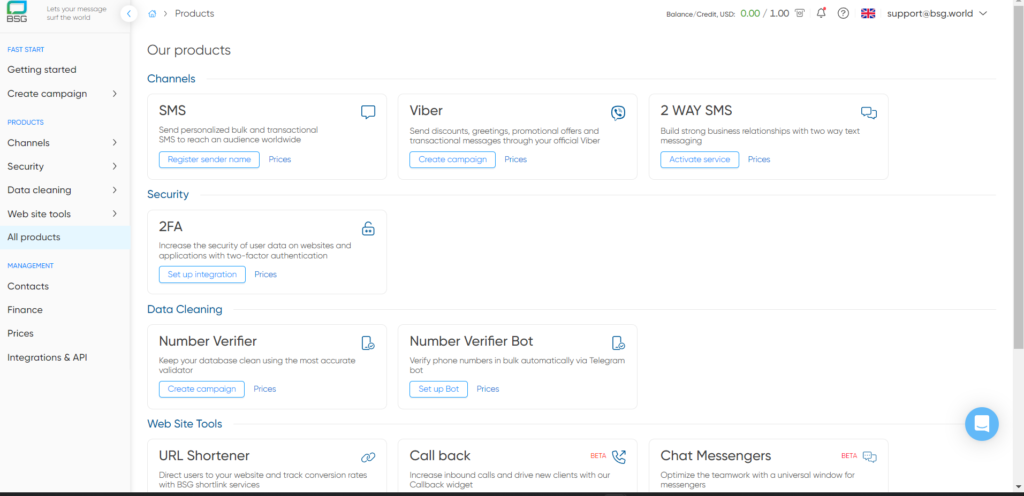The height and width of the screenshot is (496, 1024).
Task: Click the Number Verifier phone-check icon
Action: point(368,343)
